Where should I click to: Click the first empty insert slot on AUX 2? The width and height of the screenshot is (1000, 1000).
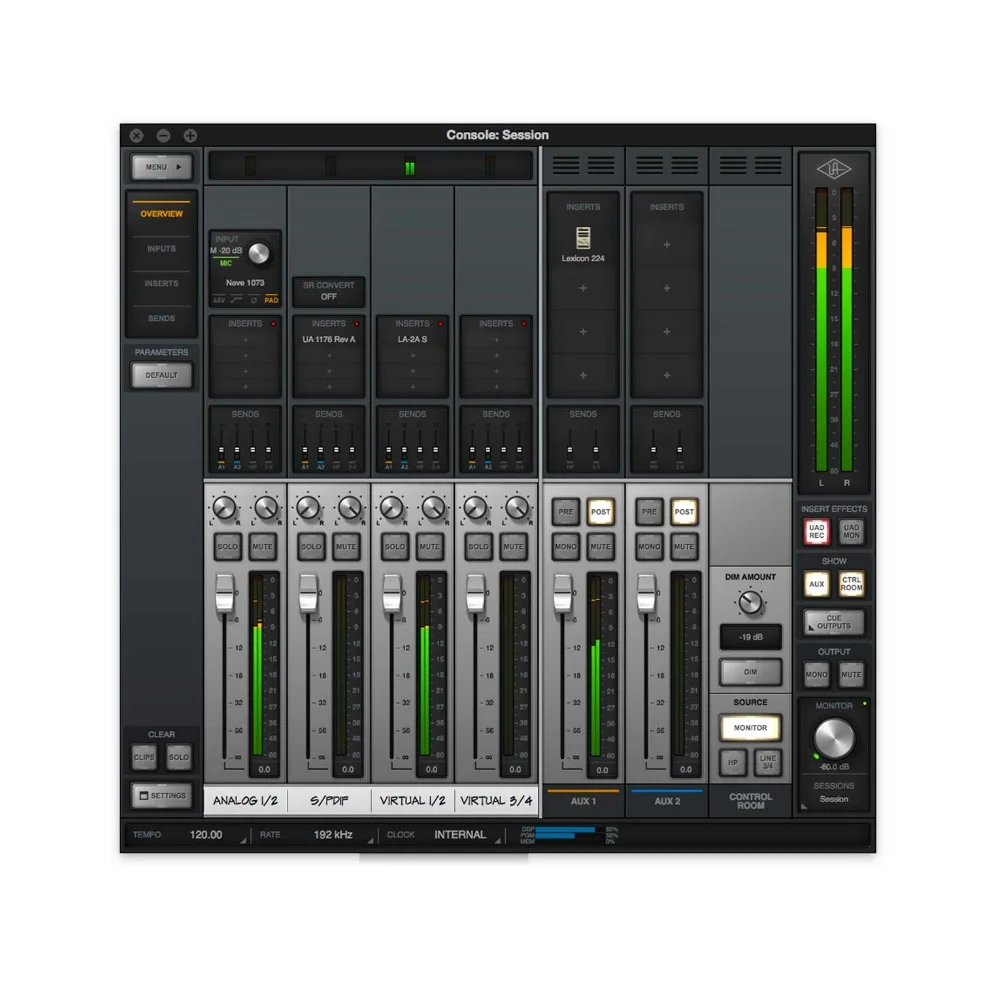(x=667, y=244)
